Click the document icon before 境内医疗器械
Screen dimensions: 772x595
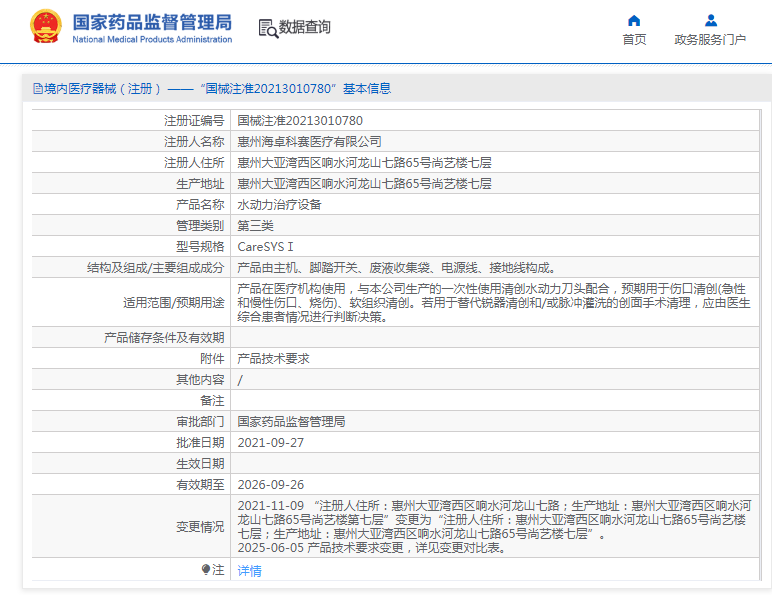pyautogui.click(x=37, y=89)
